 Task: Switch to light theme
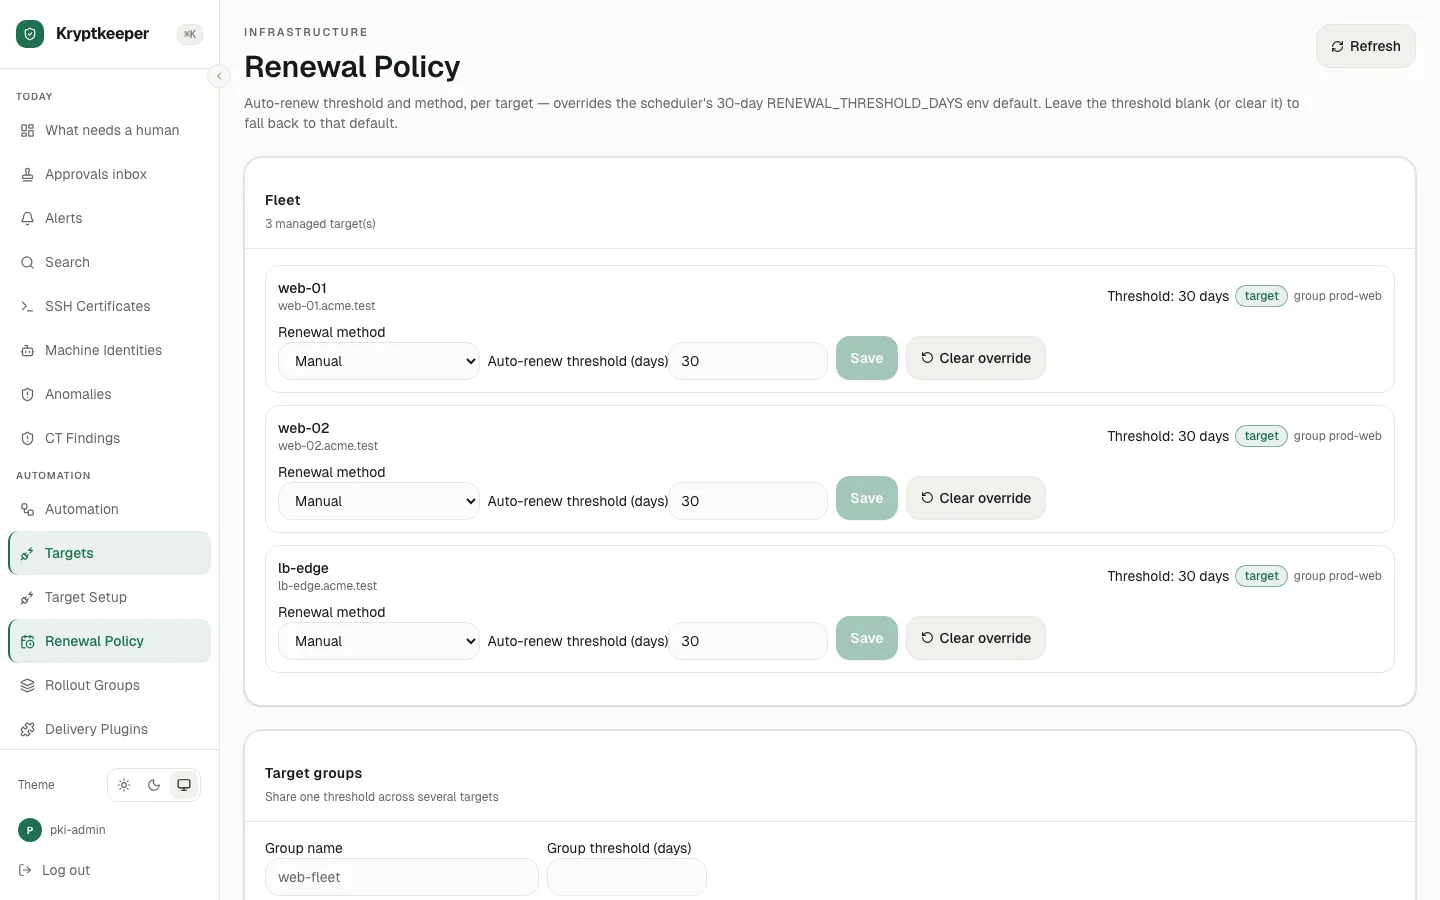[x=124, y=785]
